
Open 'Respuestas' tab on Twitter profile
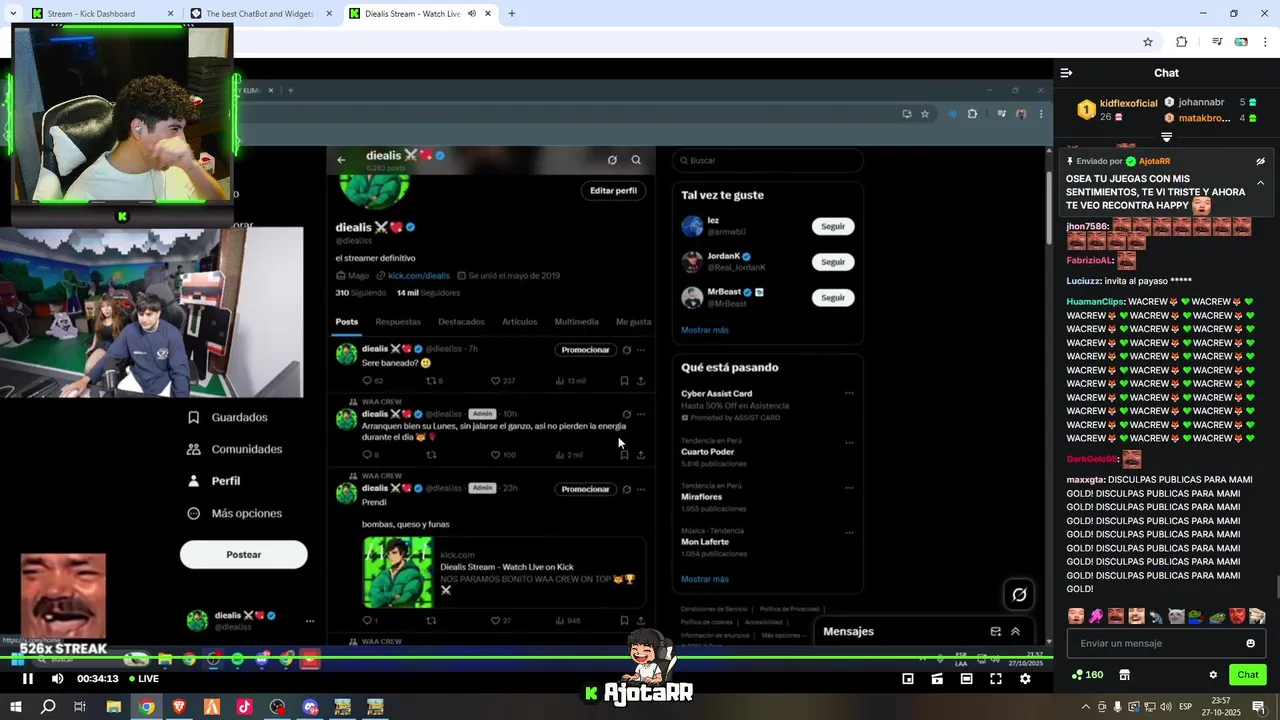tap(398, 322)
